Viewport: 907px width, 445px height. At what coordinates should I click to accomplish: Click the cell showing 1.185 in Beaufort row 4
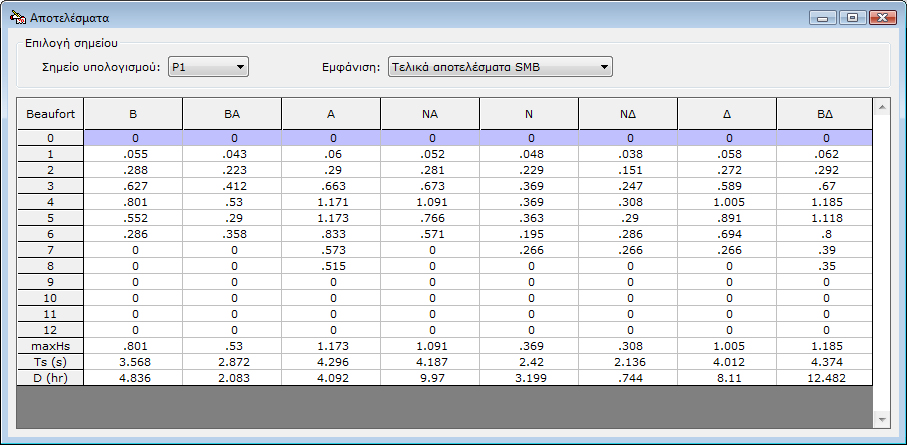825,201
